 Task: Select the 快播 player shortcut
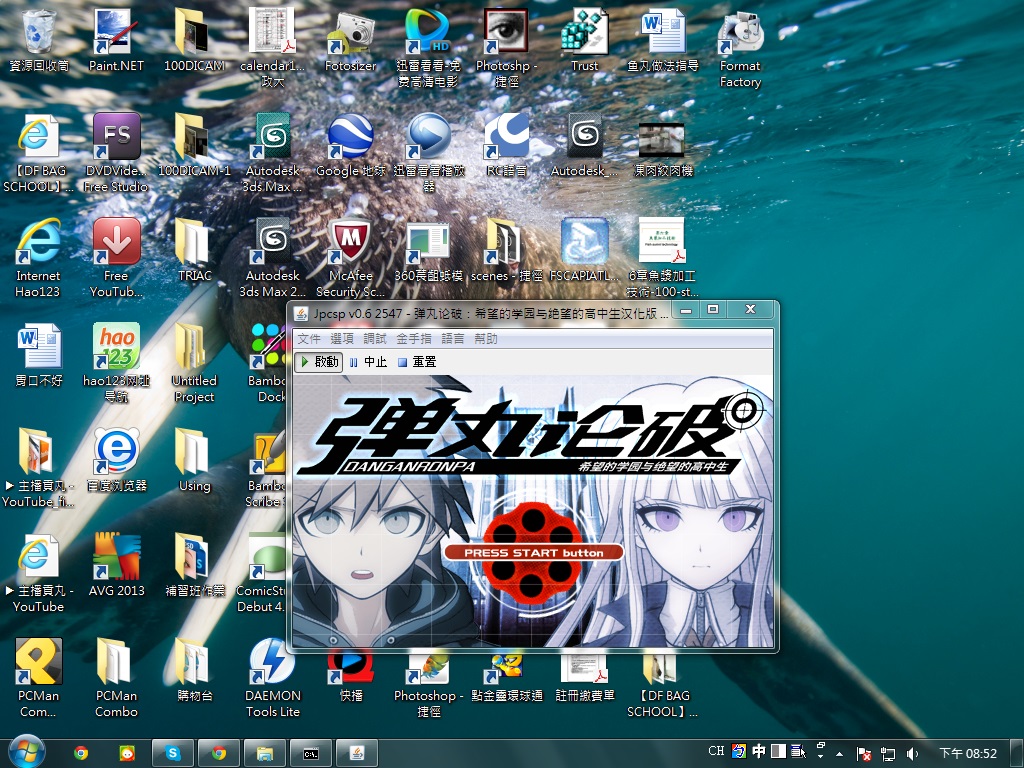(x=351, y=677)
